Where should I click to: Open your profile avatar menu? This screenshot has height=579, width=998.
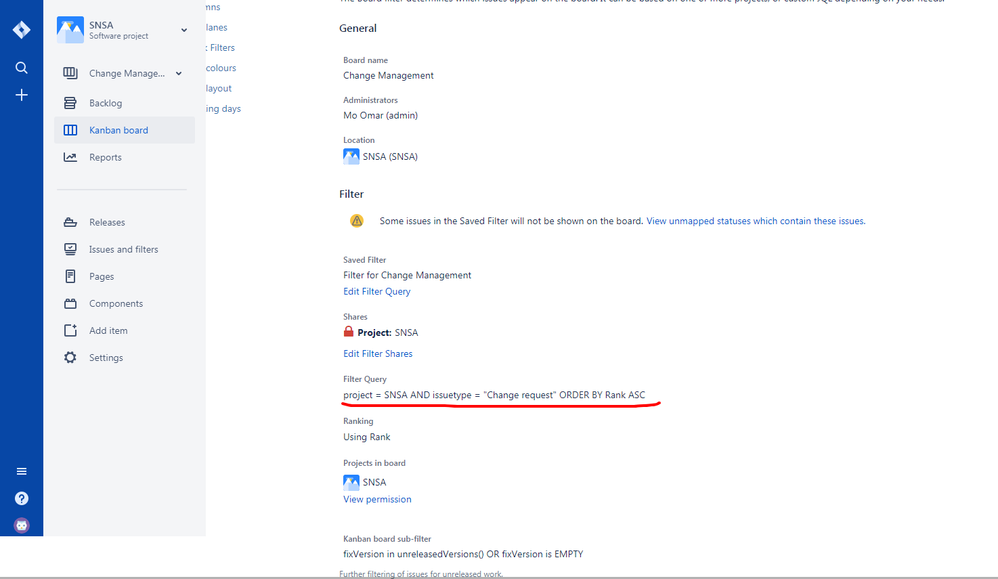[21, 524]
